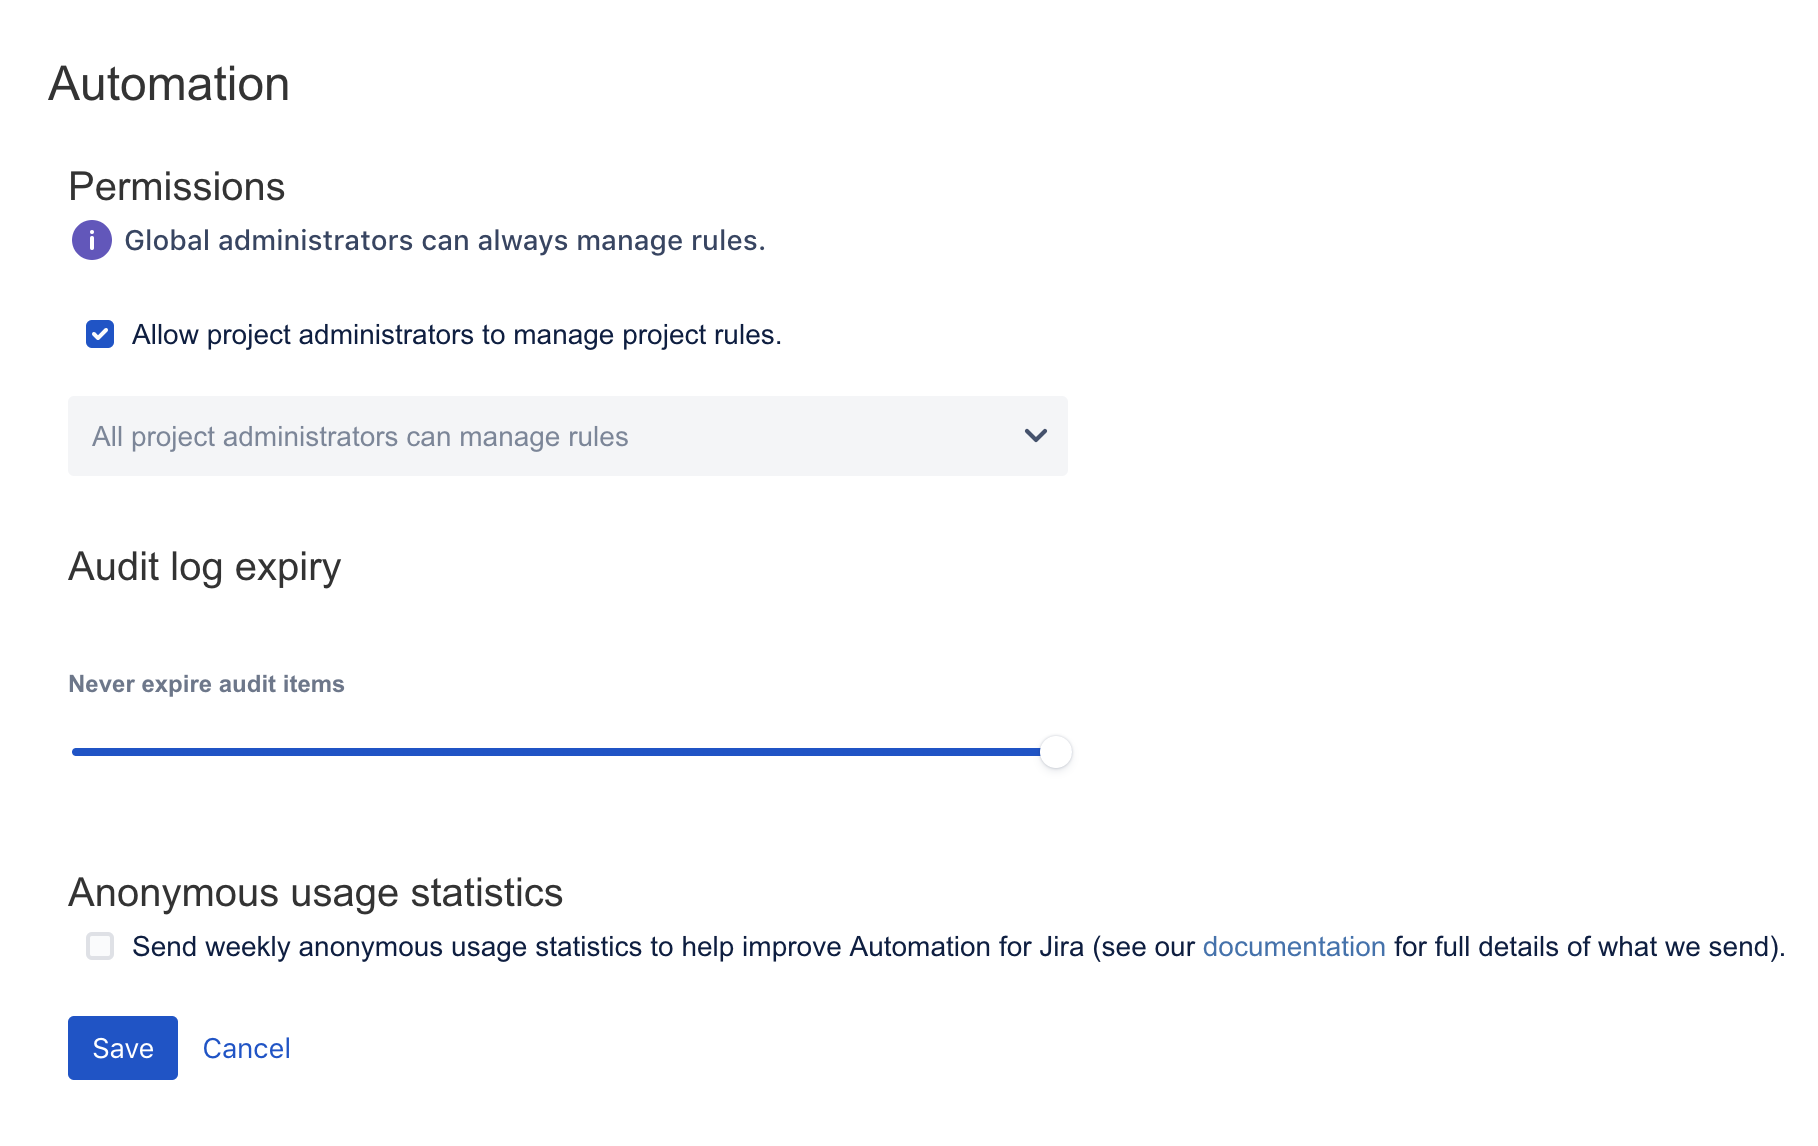Click the Anonymous usage statistics heading
The image size is (1818, 1146).
tap(315, 893)
